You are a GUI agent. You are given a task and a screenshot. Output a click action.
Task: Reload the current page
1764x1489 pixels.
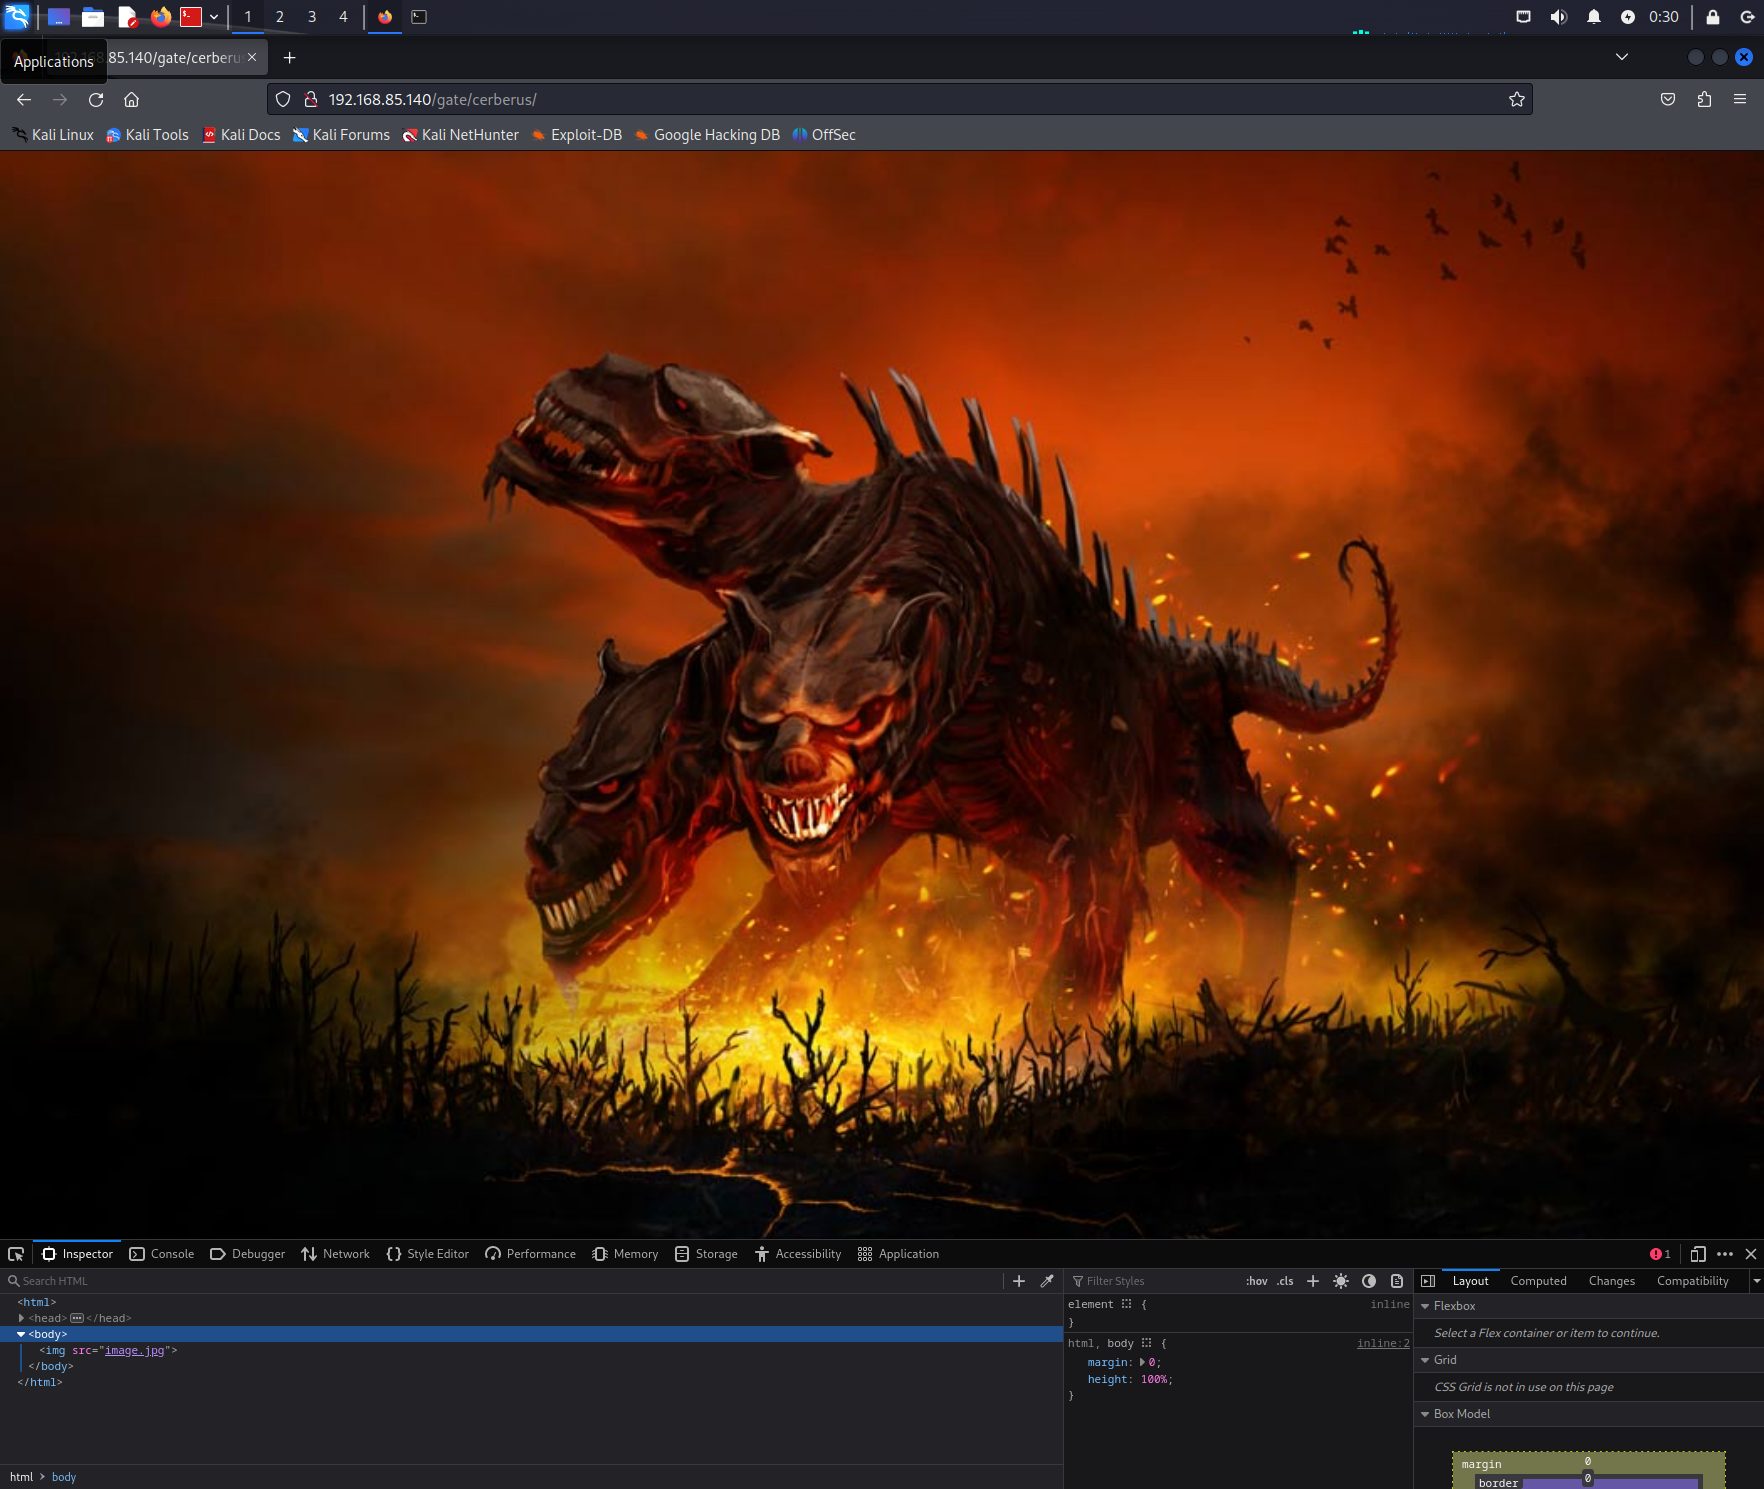(96, 99)
